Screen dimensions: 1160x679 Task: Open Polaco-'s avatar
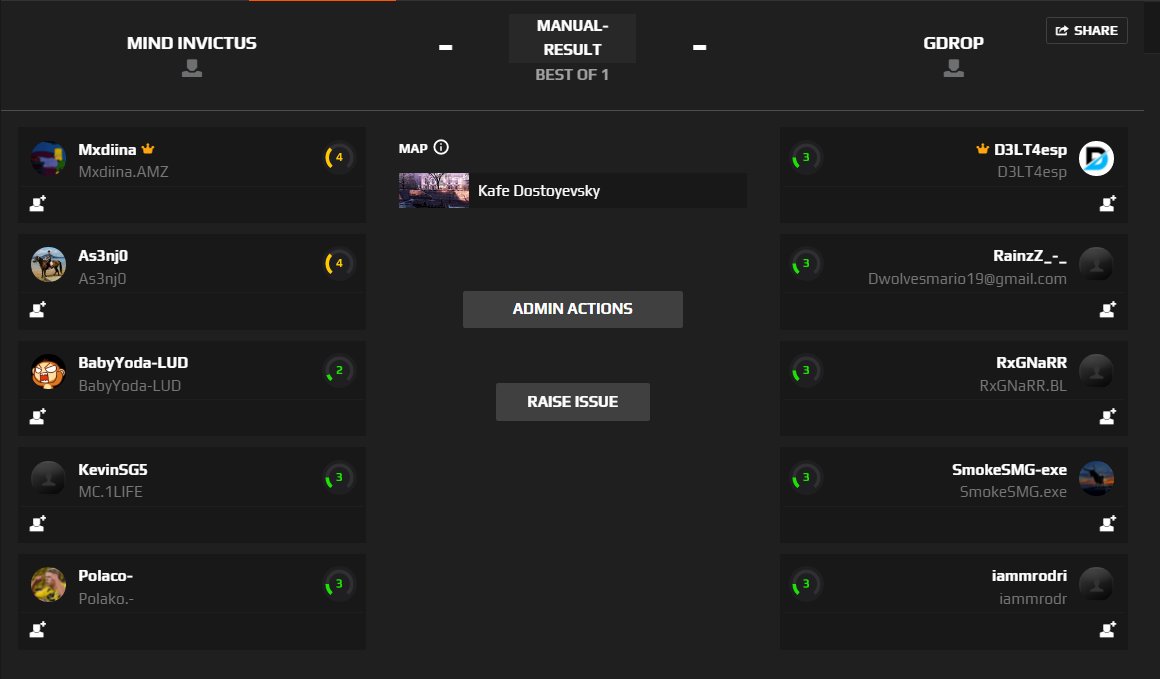click(x=48, y=584)
